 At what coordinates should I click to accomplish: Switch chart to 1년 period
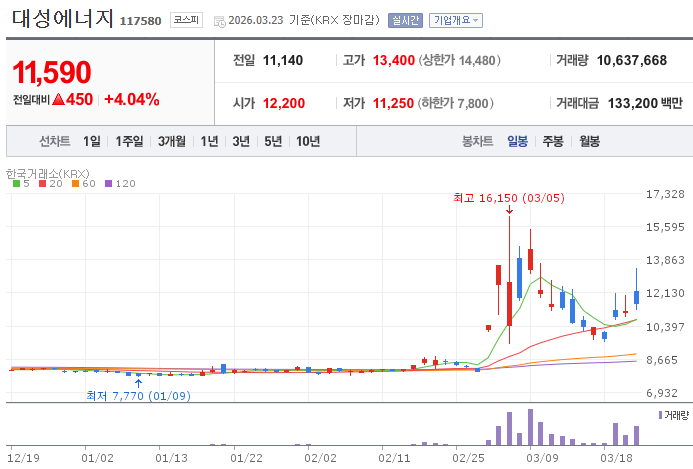tap(209, 141)
